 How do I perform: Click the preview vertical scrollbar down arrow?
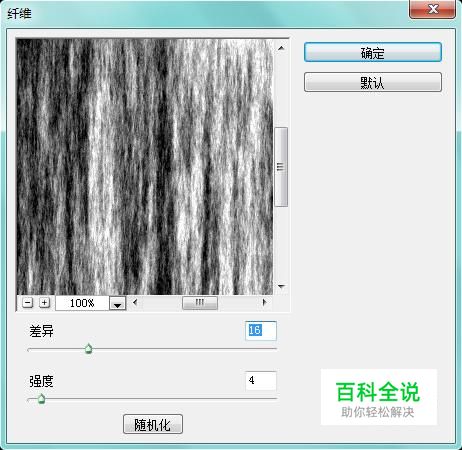(x=281, y=286)
